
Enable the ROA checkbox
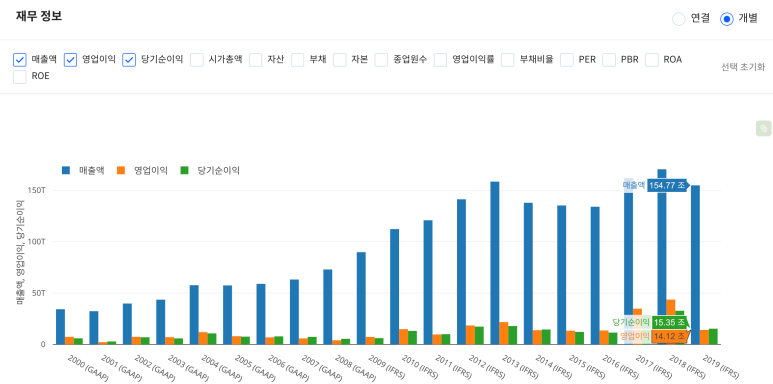(652, 60)
